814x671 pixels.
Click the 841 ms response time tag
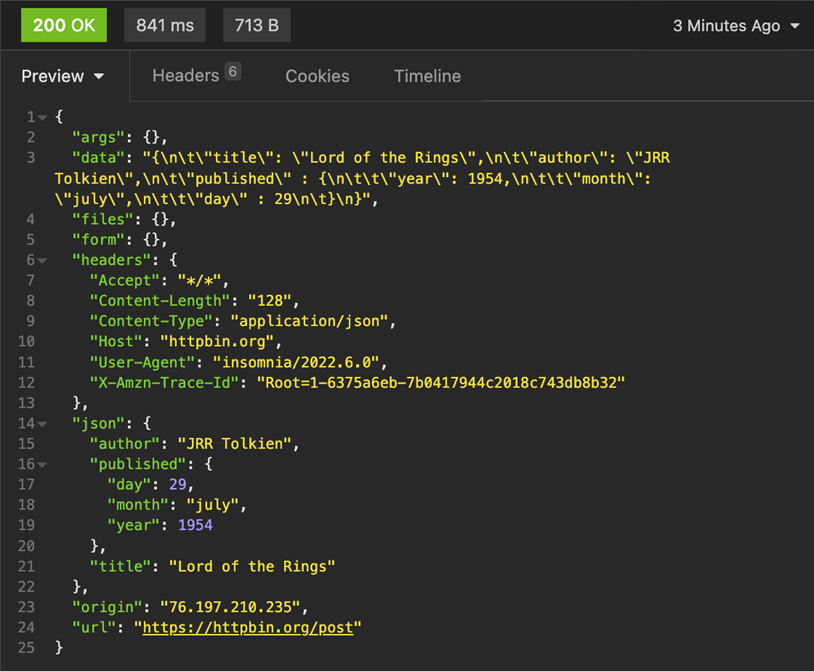tap(165, 26)
